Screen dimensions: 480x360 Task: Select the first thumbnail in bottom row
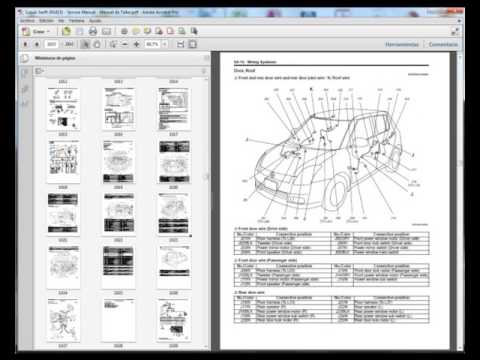pos(63,320)
